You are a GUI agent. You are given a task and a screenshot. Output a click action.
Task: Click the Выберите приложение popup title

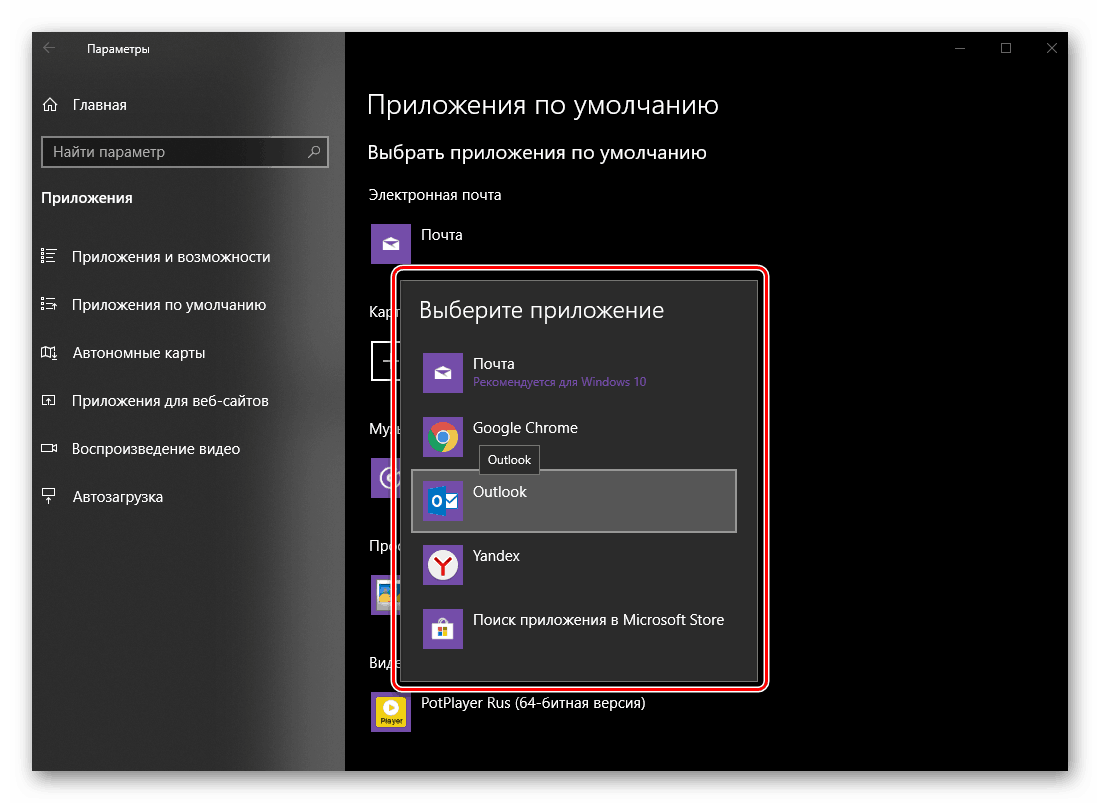tap(541, 310)
